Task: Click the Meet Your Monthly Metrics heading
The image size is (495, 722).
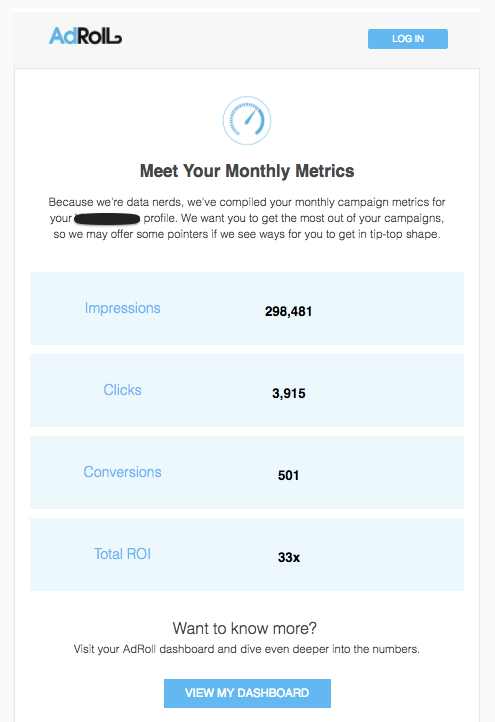Action: 247,171
